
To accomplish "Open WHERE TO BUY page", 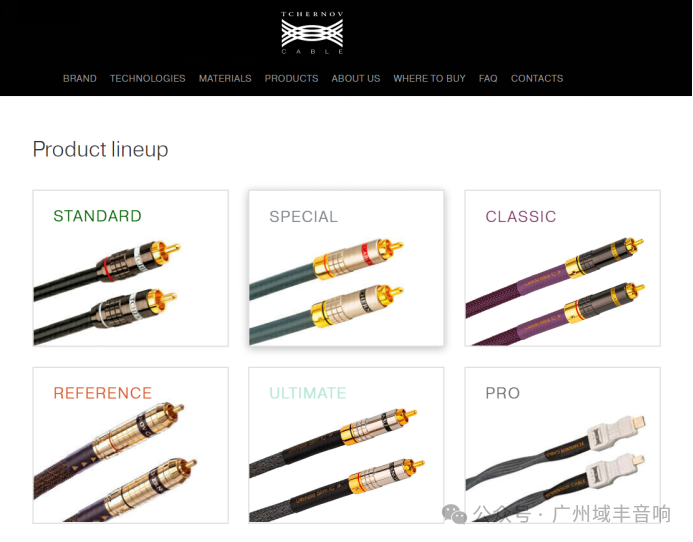I will [429, 79].
